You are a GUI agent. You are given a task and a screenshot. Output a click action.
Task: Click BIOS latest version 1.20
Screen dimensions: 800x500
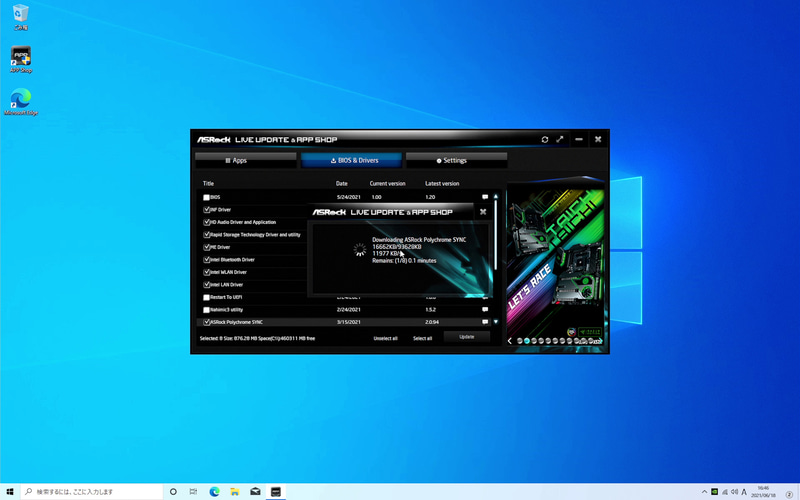[x=430, y=197]
